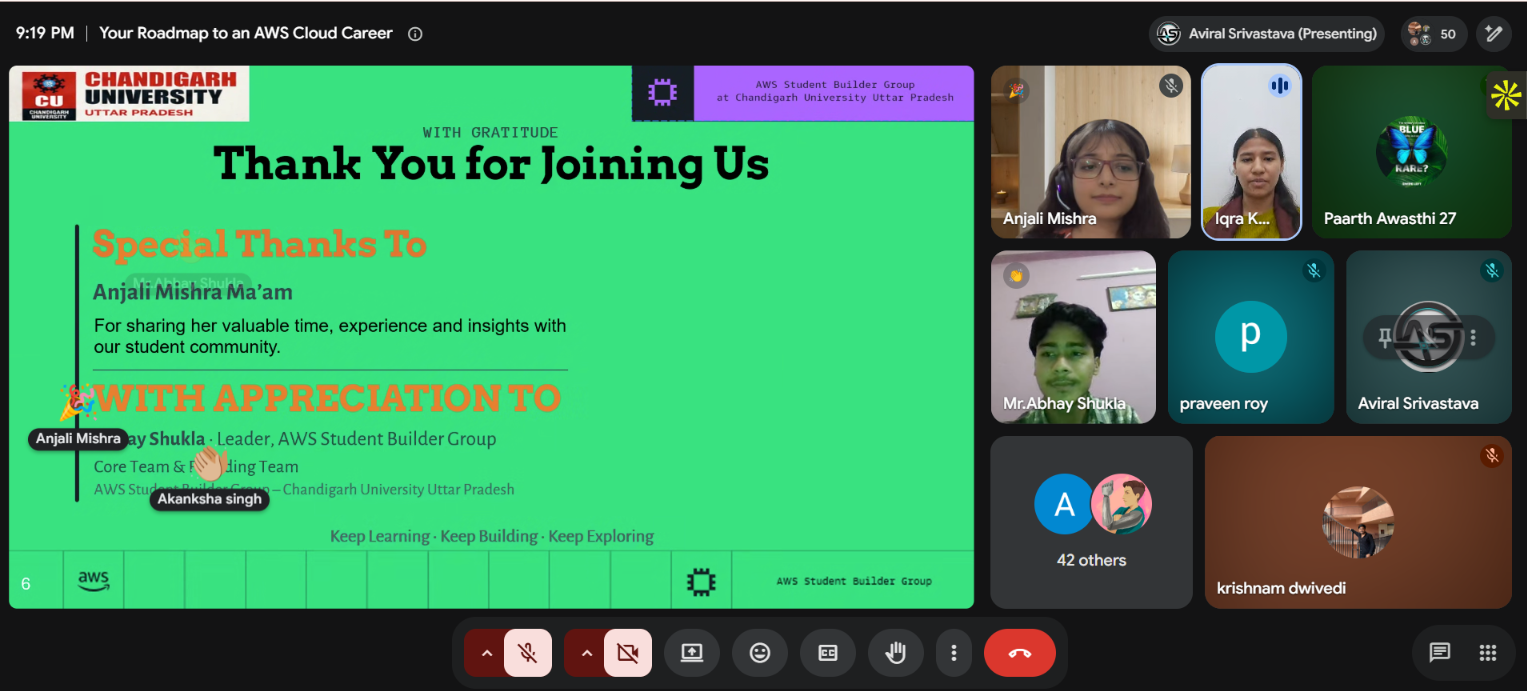Click the pencil sparkle icon beside people count

pyautogui.click(x=1494, y=34)
